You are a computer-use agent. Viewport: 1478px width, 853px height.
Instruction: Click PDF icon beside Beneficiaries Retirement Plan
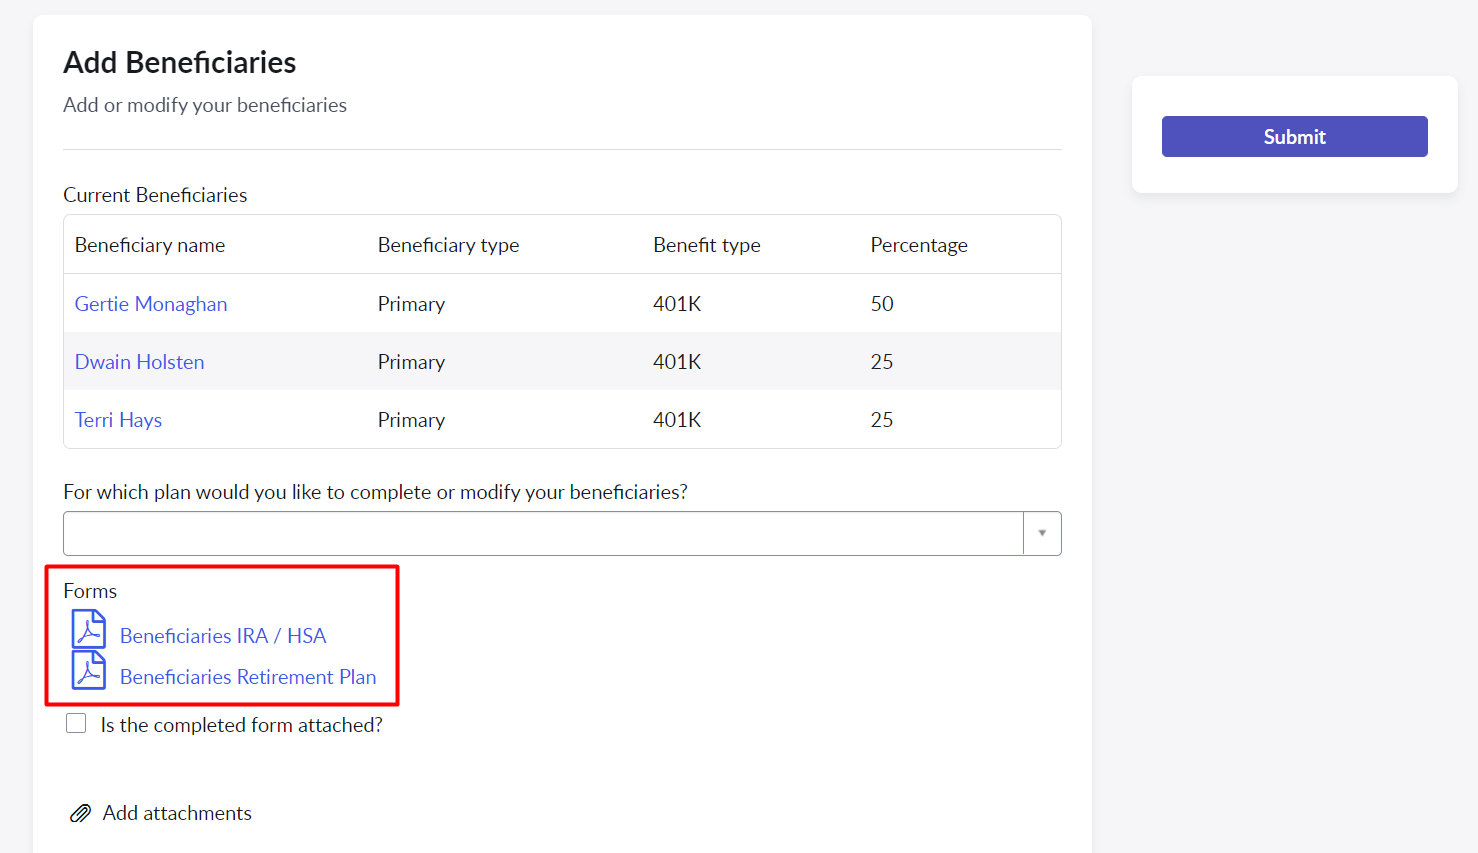(x=89, y=671)
